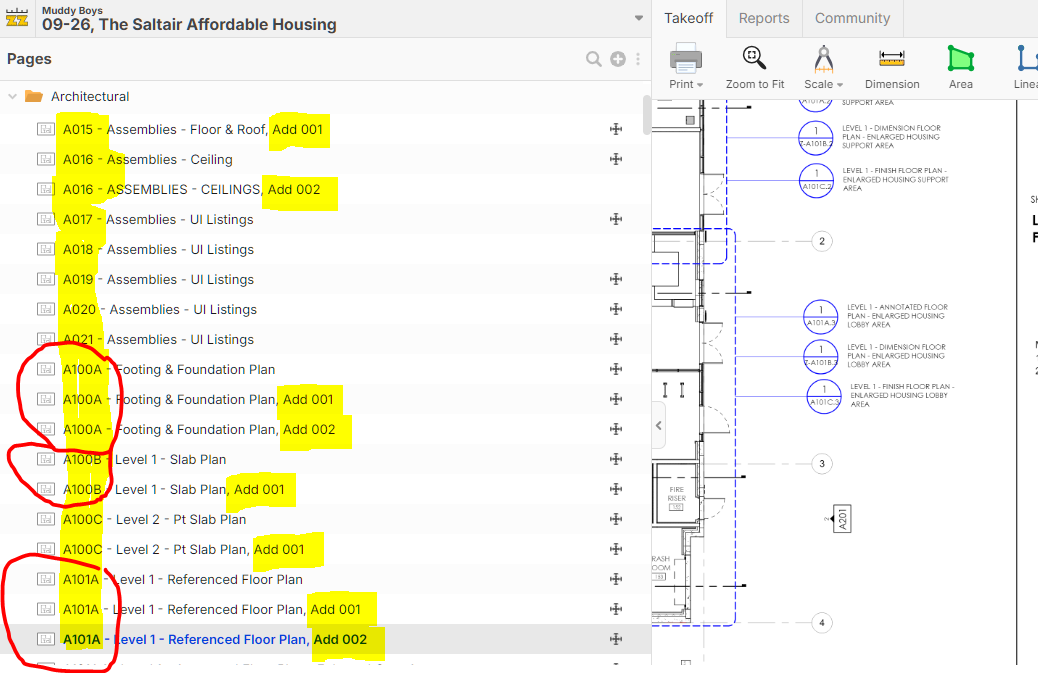
Task: Click the Print tool icon
Action: coord(686,60)
